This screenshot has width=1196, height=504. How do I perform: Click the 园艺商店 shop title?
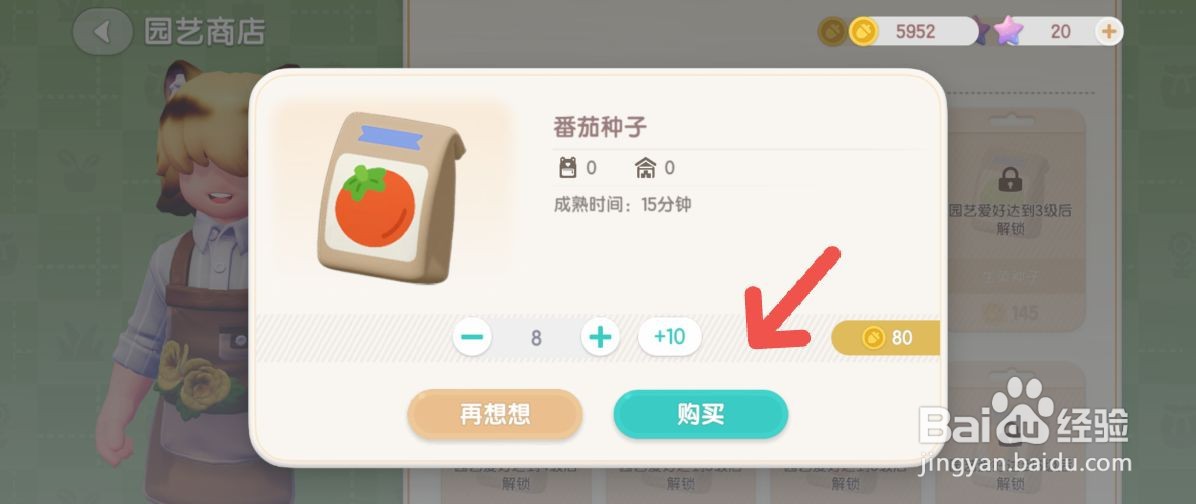(204, 32)
